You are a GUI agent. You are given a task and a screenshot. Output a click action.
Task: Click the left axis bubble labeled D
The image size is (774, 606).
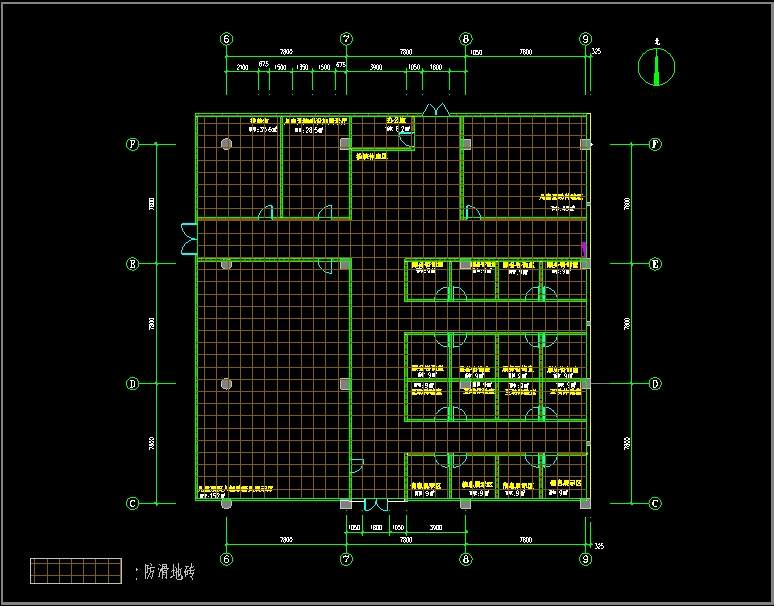click(x=132, y=384)
